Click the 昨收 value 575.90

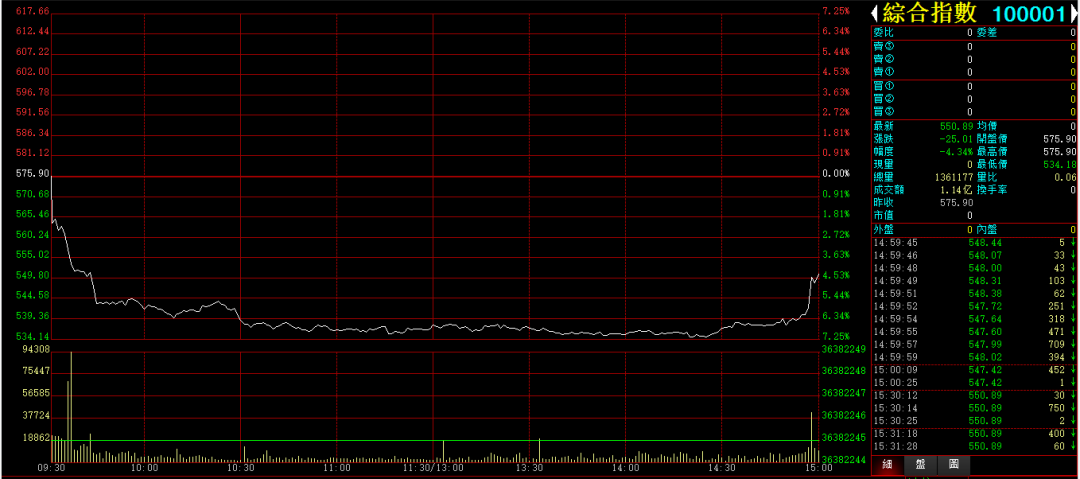(x=957, y=203)
